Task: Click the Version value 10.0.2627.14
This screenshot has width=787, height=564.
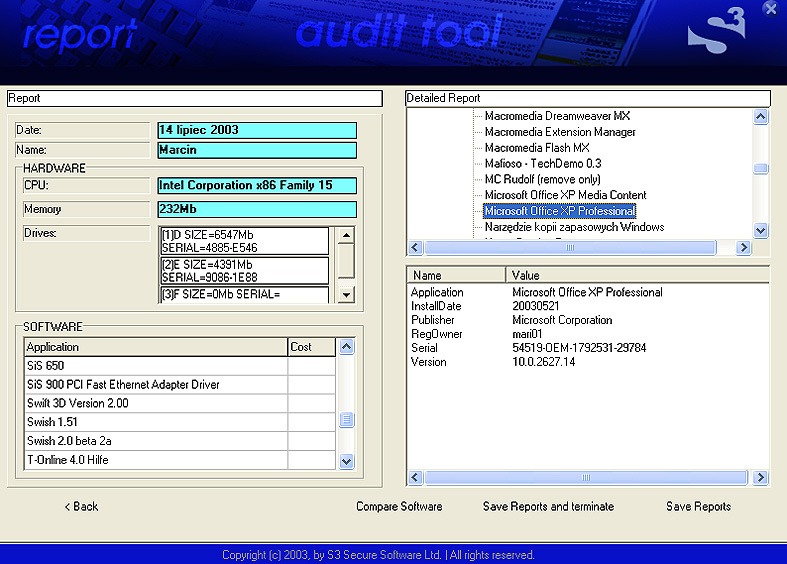Action: point(544,362)
